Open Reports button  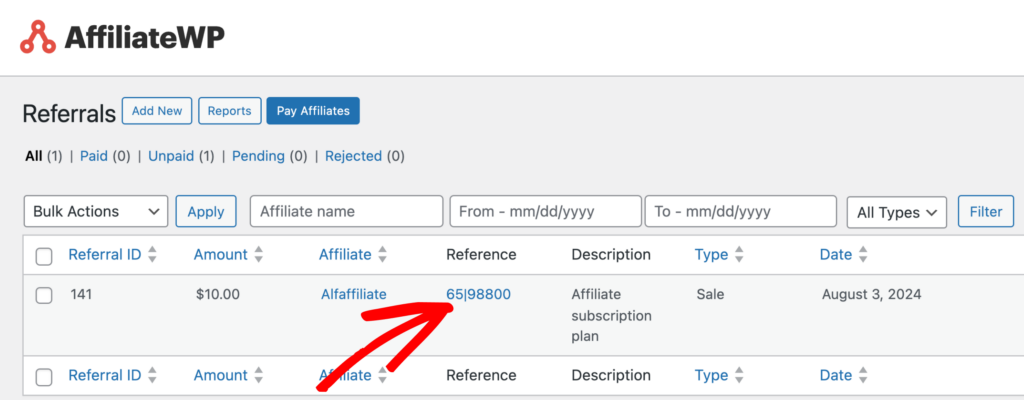[x=230, y=111]
